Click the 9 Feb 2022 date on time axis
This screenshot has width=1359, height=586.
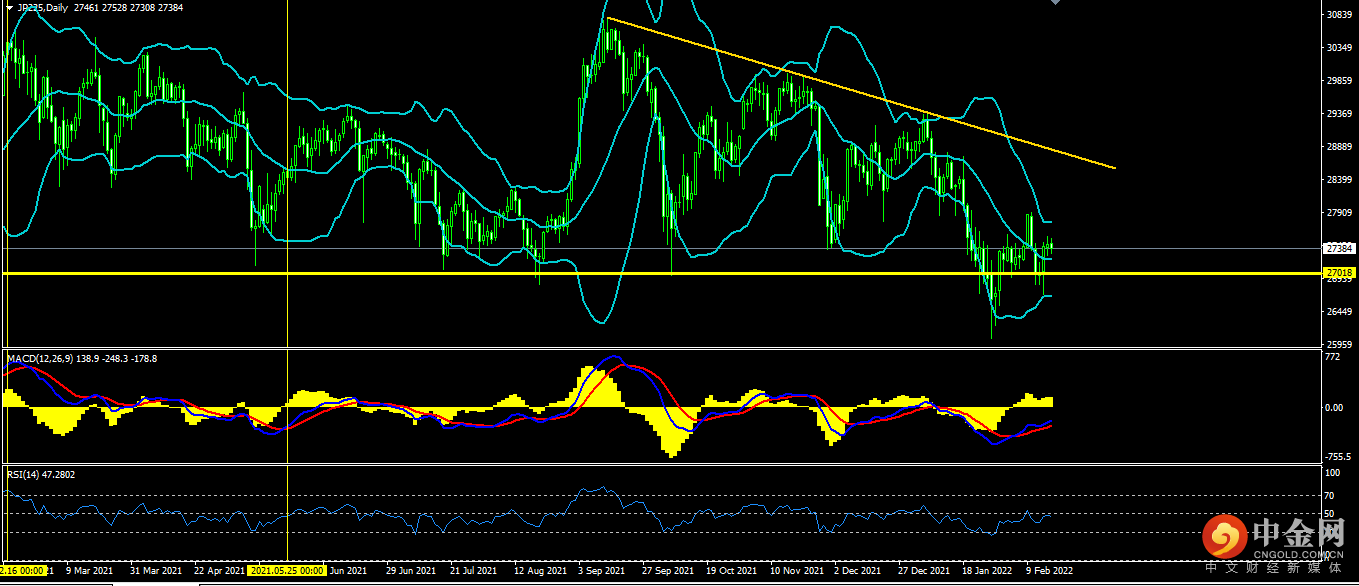pos(1049,570)
